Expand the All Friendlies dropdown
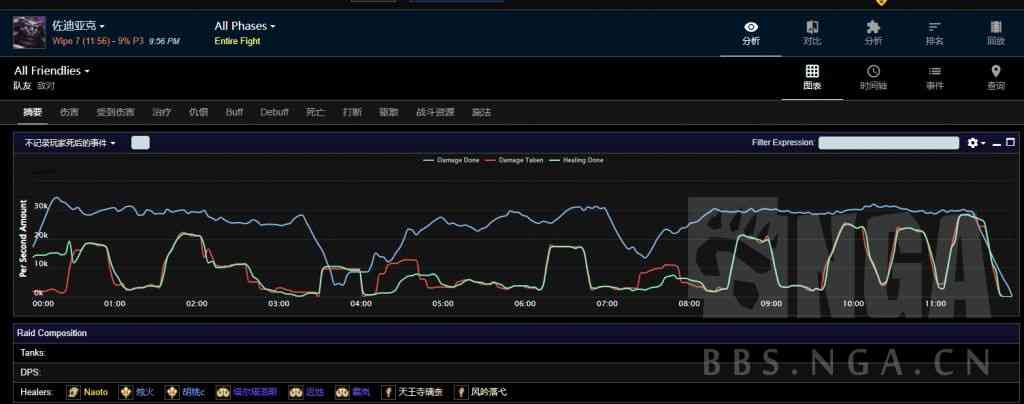This screenshot has width=1024, height=404. point(52,70)
